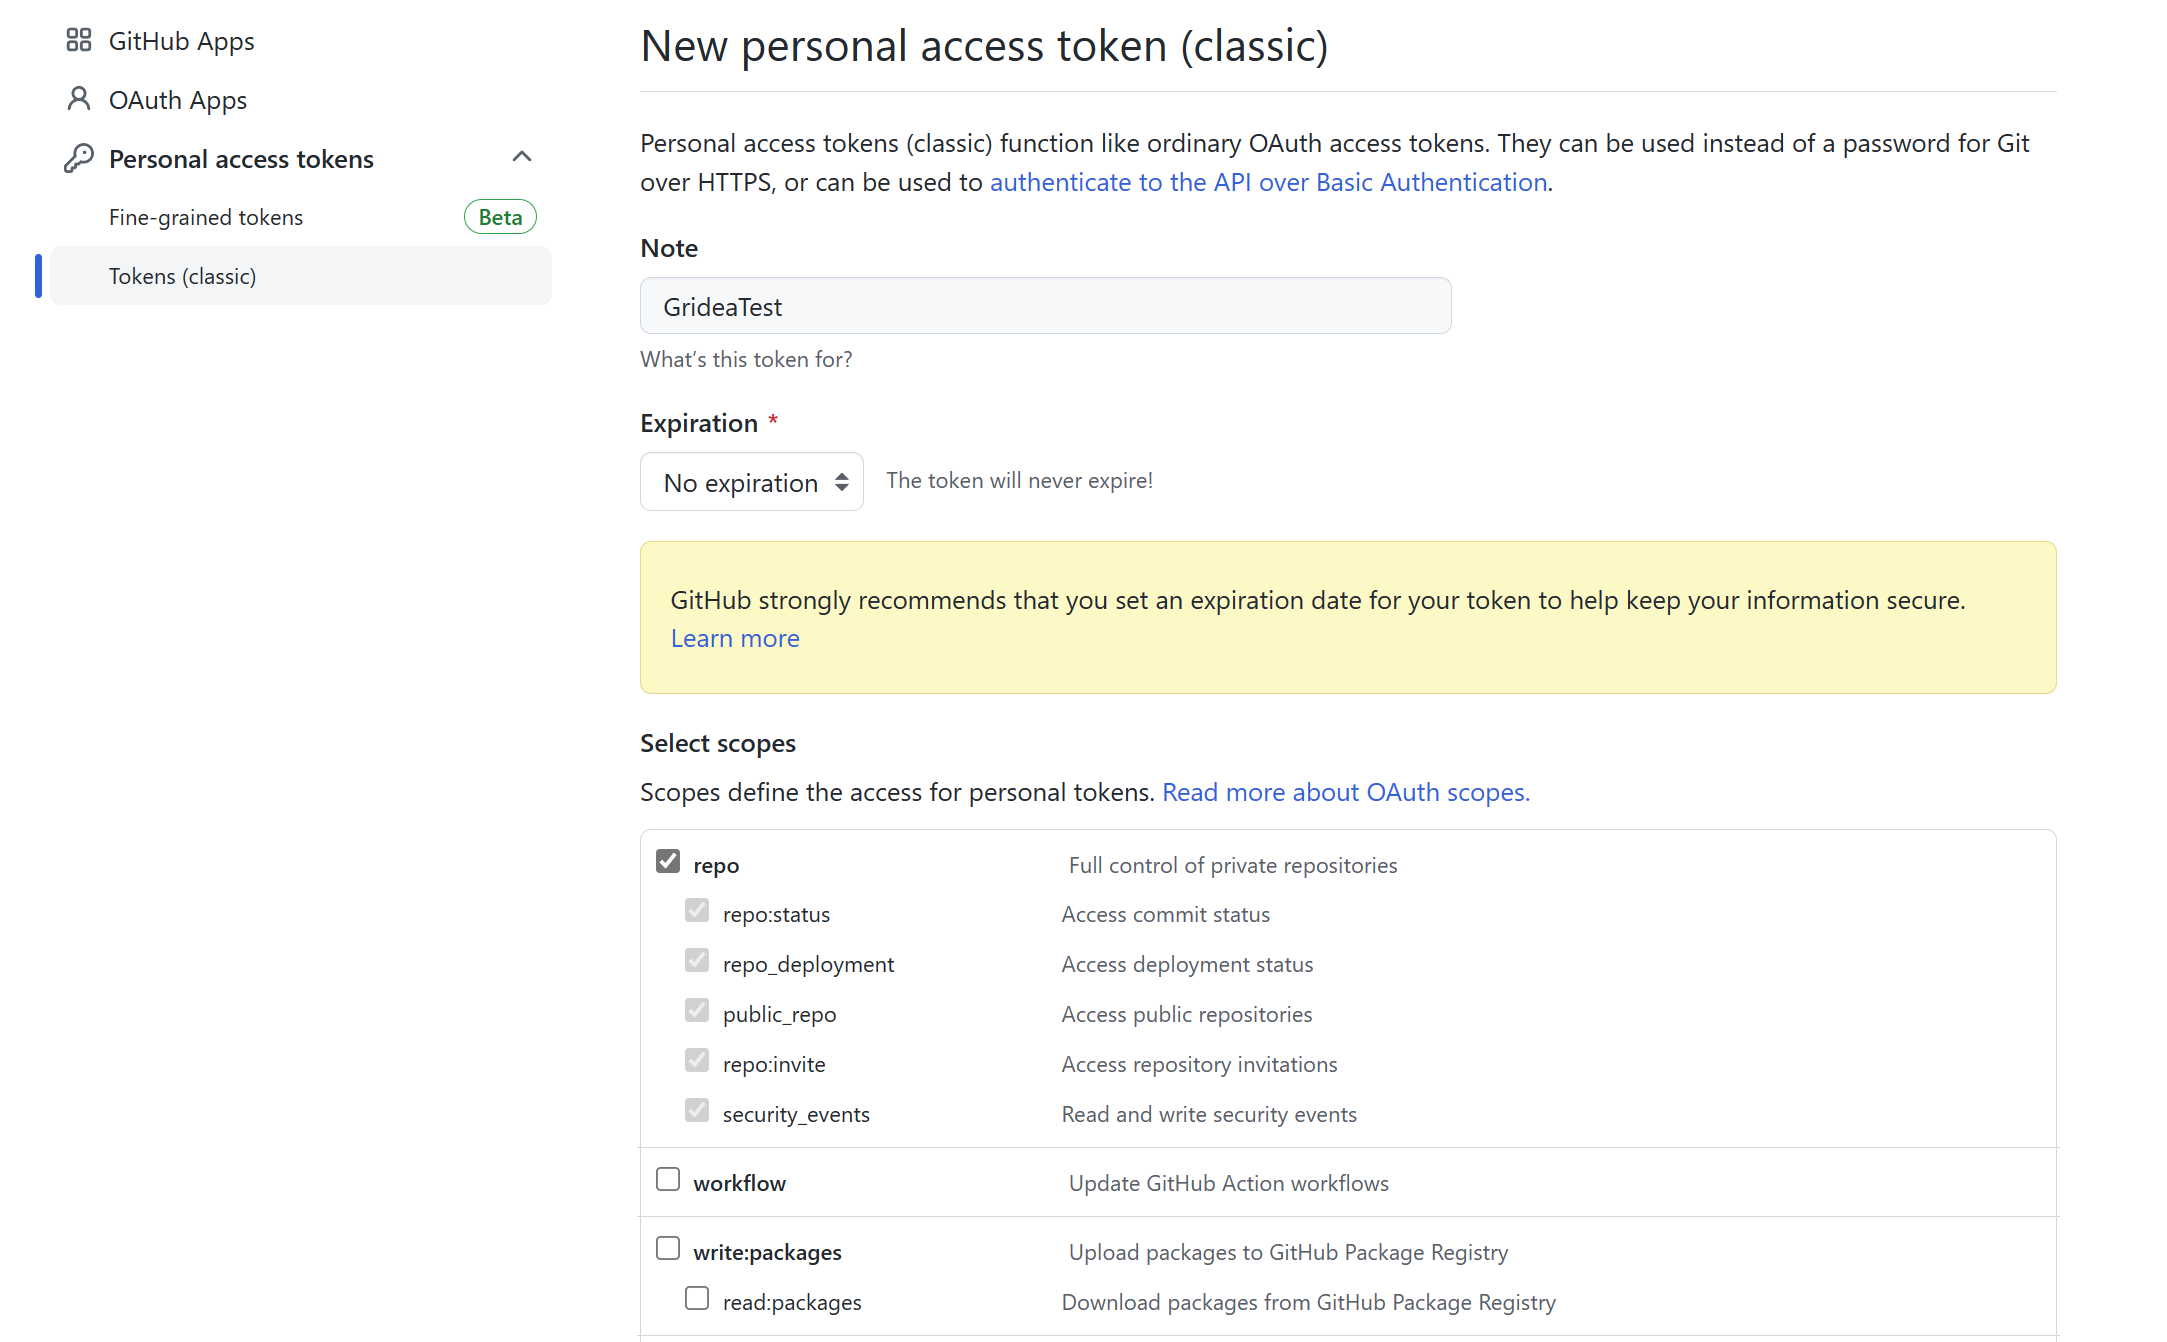Screen dimensions: 2167x1342
Task: Open the Basic Authentication API link
Action: pyautogui.click(x=1268, y=182)
